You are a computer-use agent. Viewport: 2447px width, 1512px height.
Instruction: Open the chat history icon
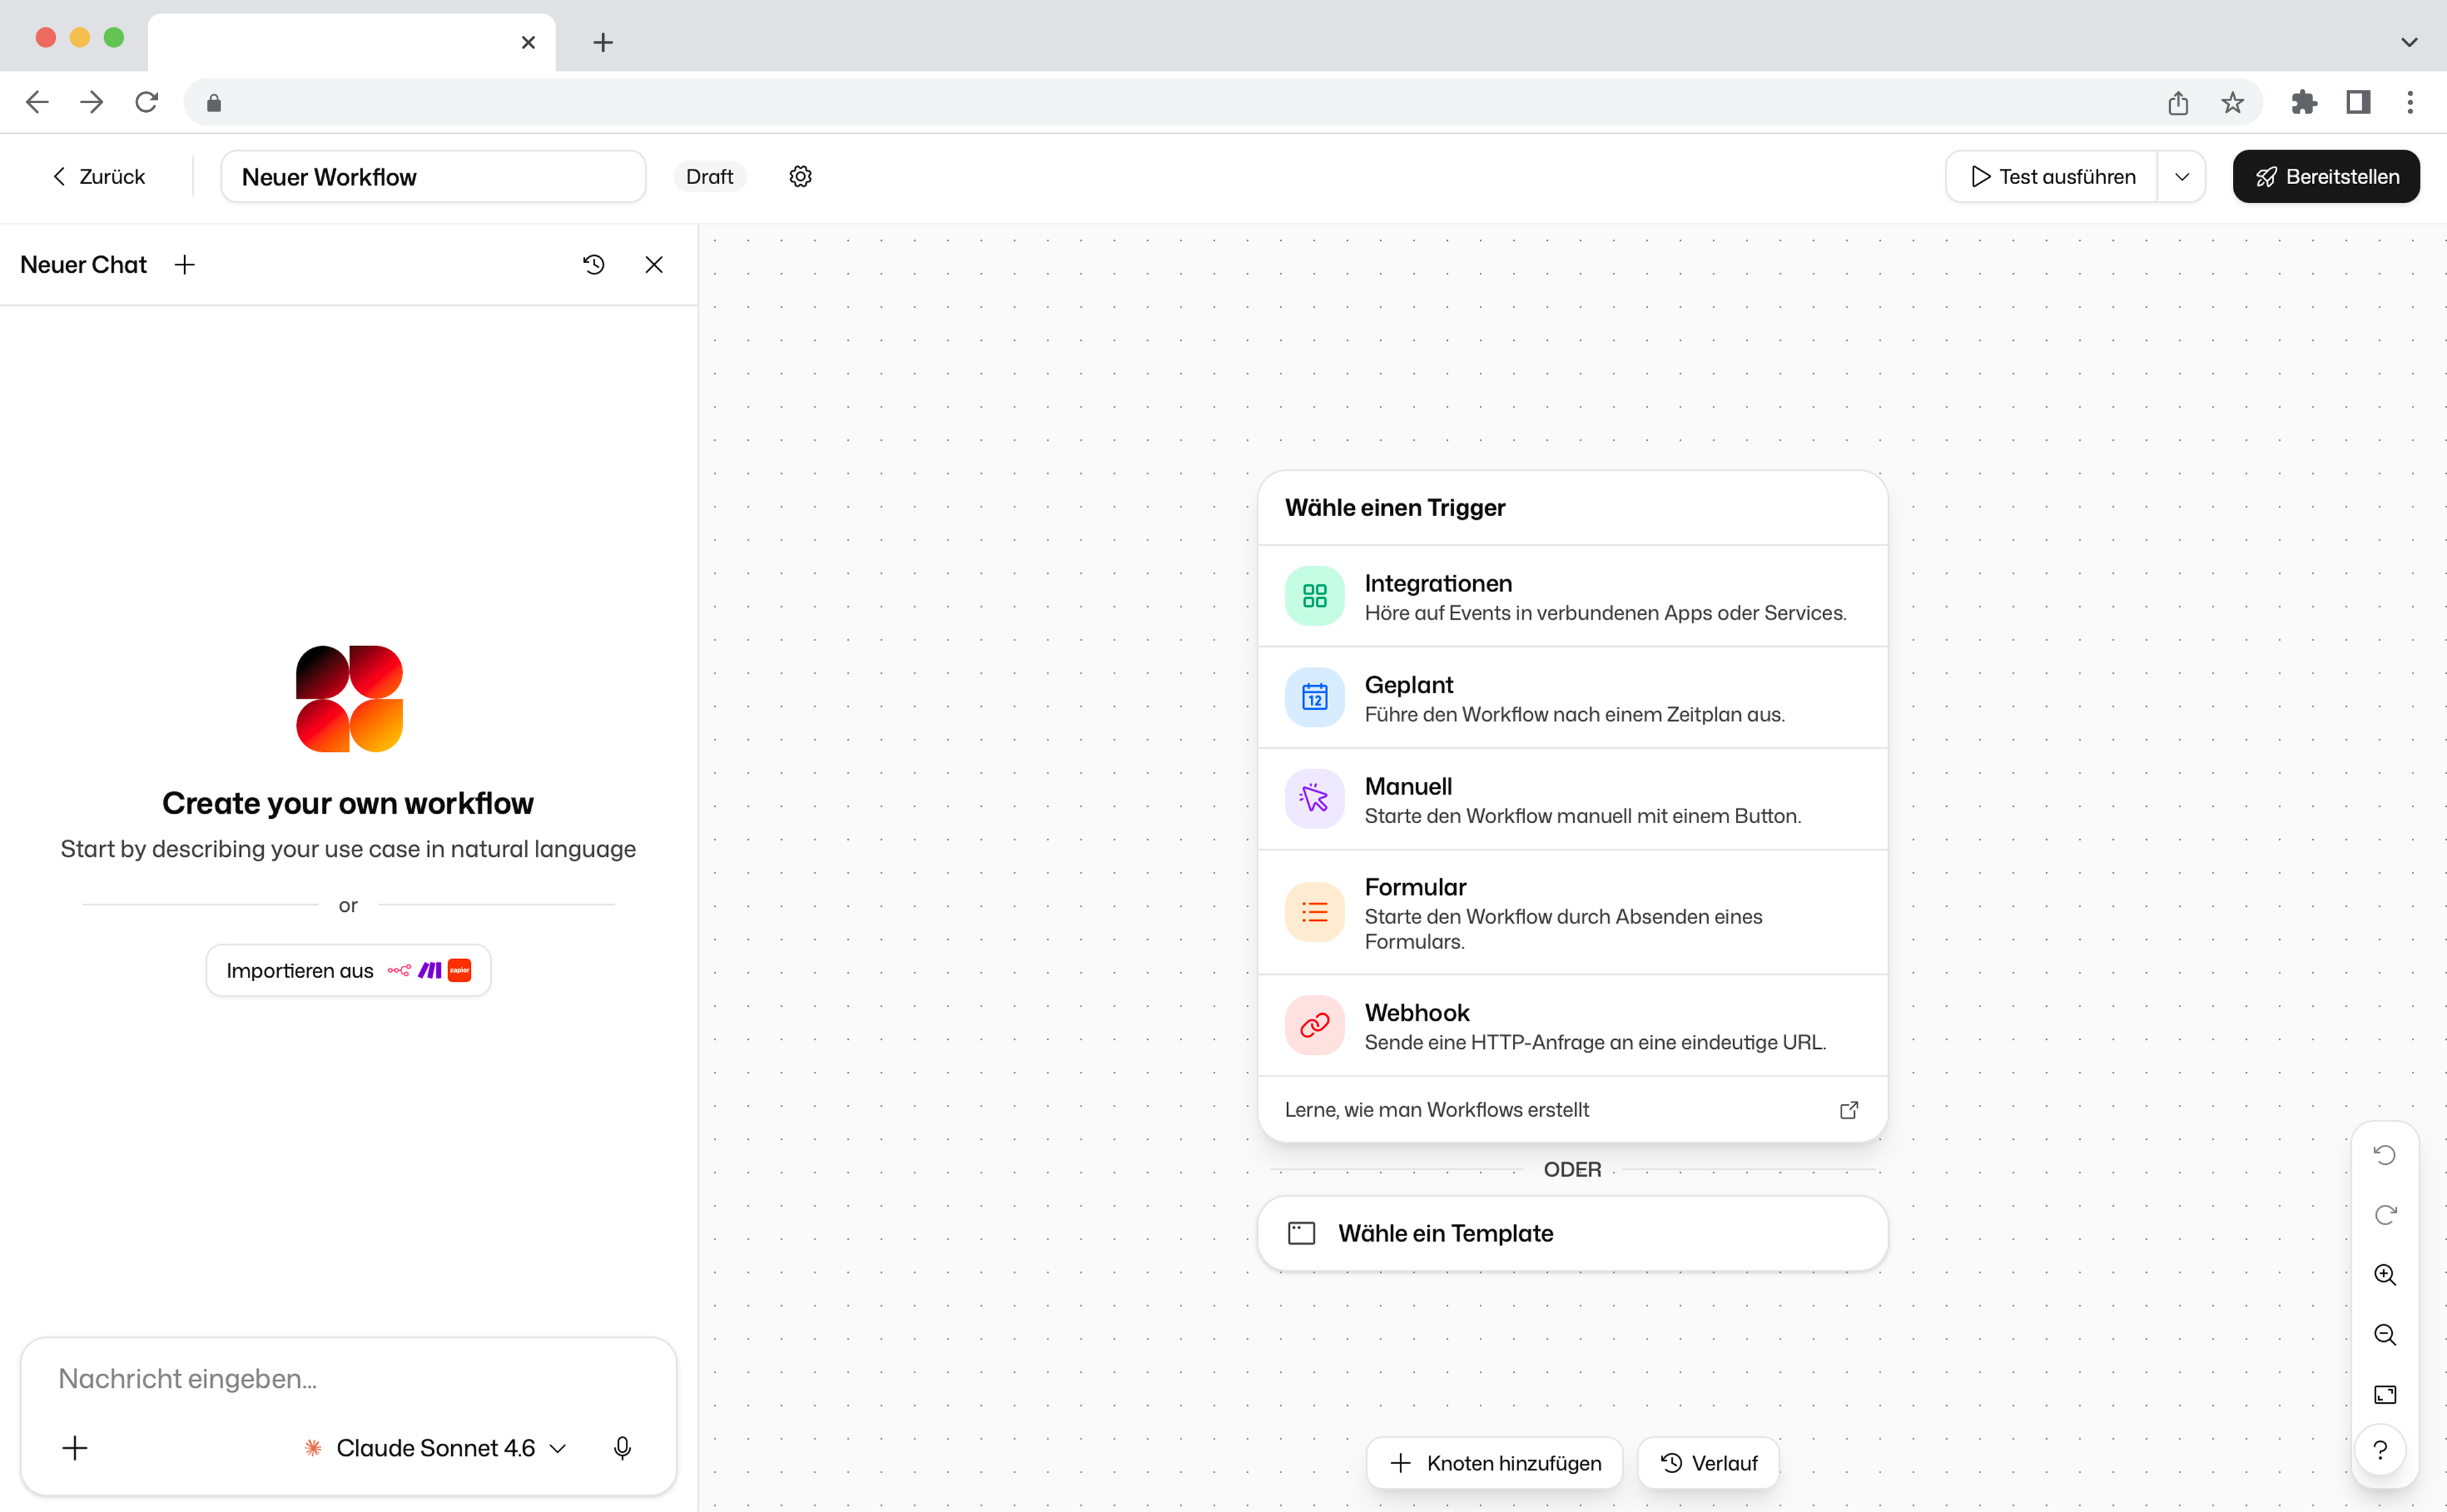[x=594, y=264]
